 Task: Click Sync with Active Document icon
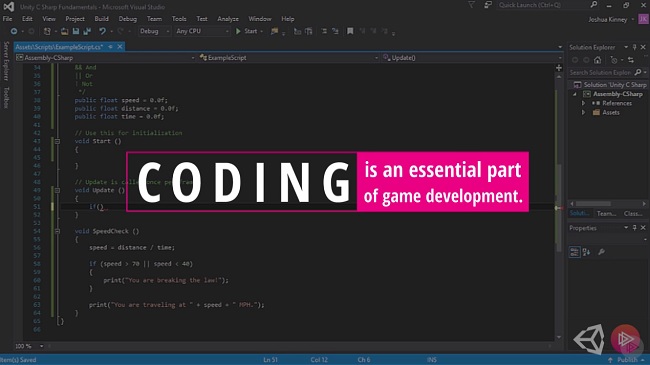click(x=631, y=60)
